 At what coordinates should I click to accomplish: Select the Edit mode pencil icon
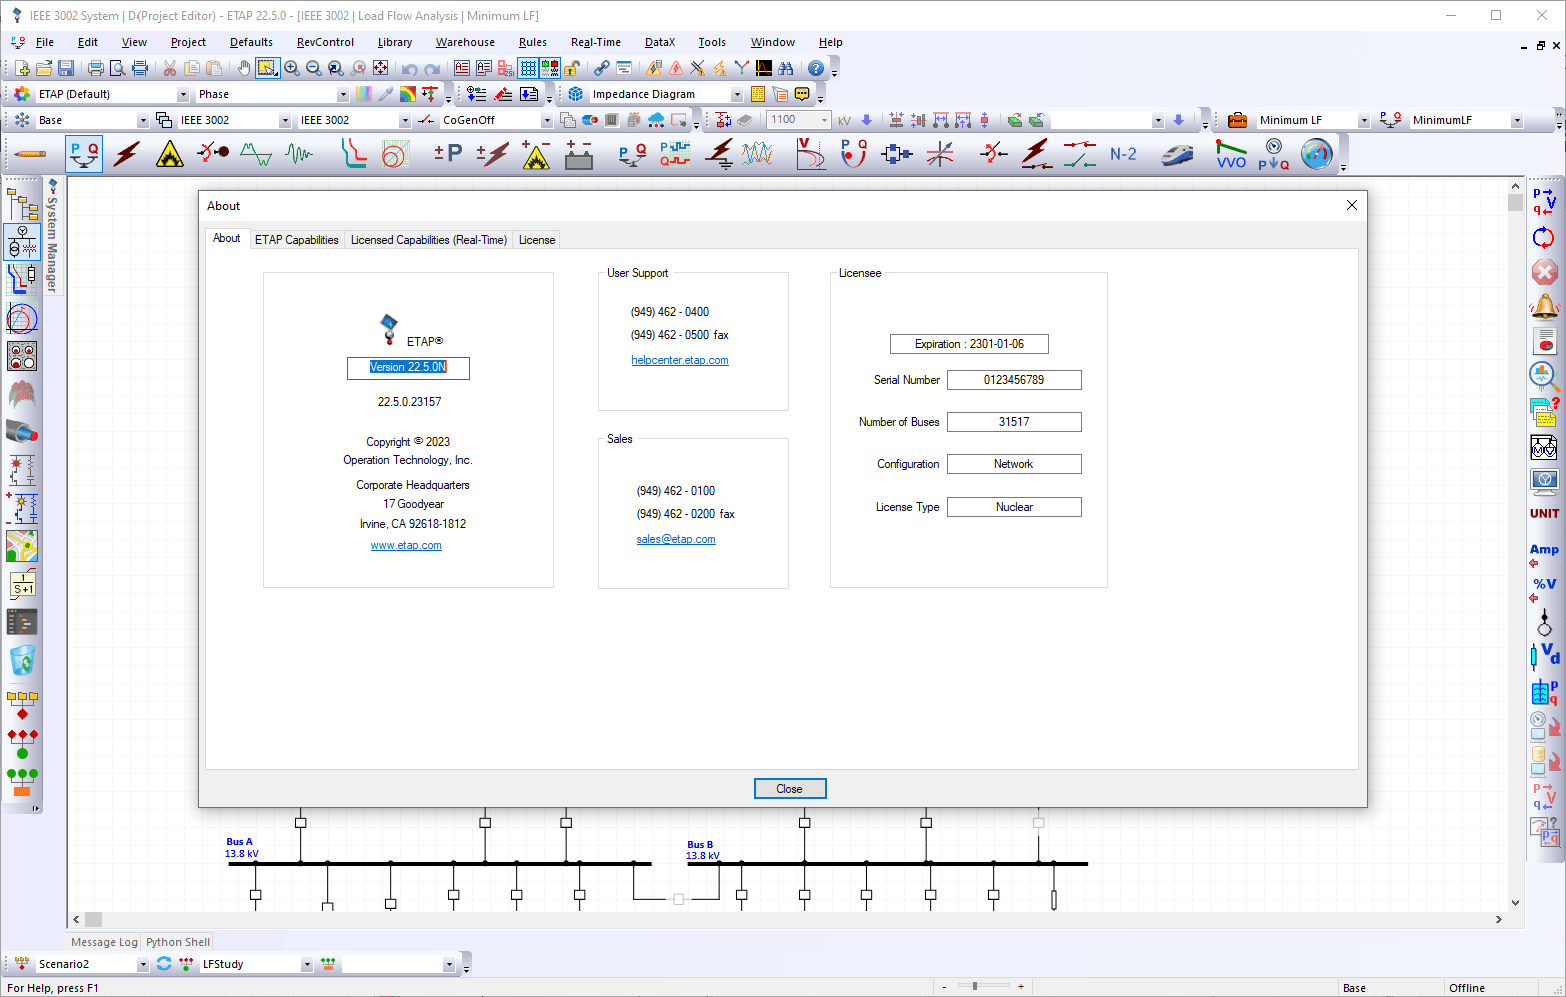(x=31, y=154)
